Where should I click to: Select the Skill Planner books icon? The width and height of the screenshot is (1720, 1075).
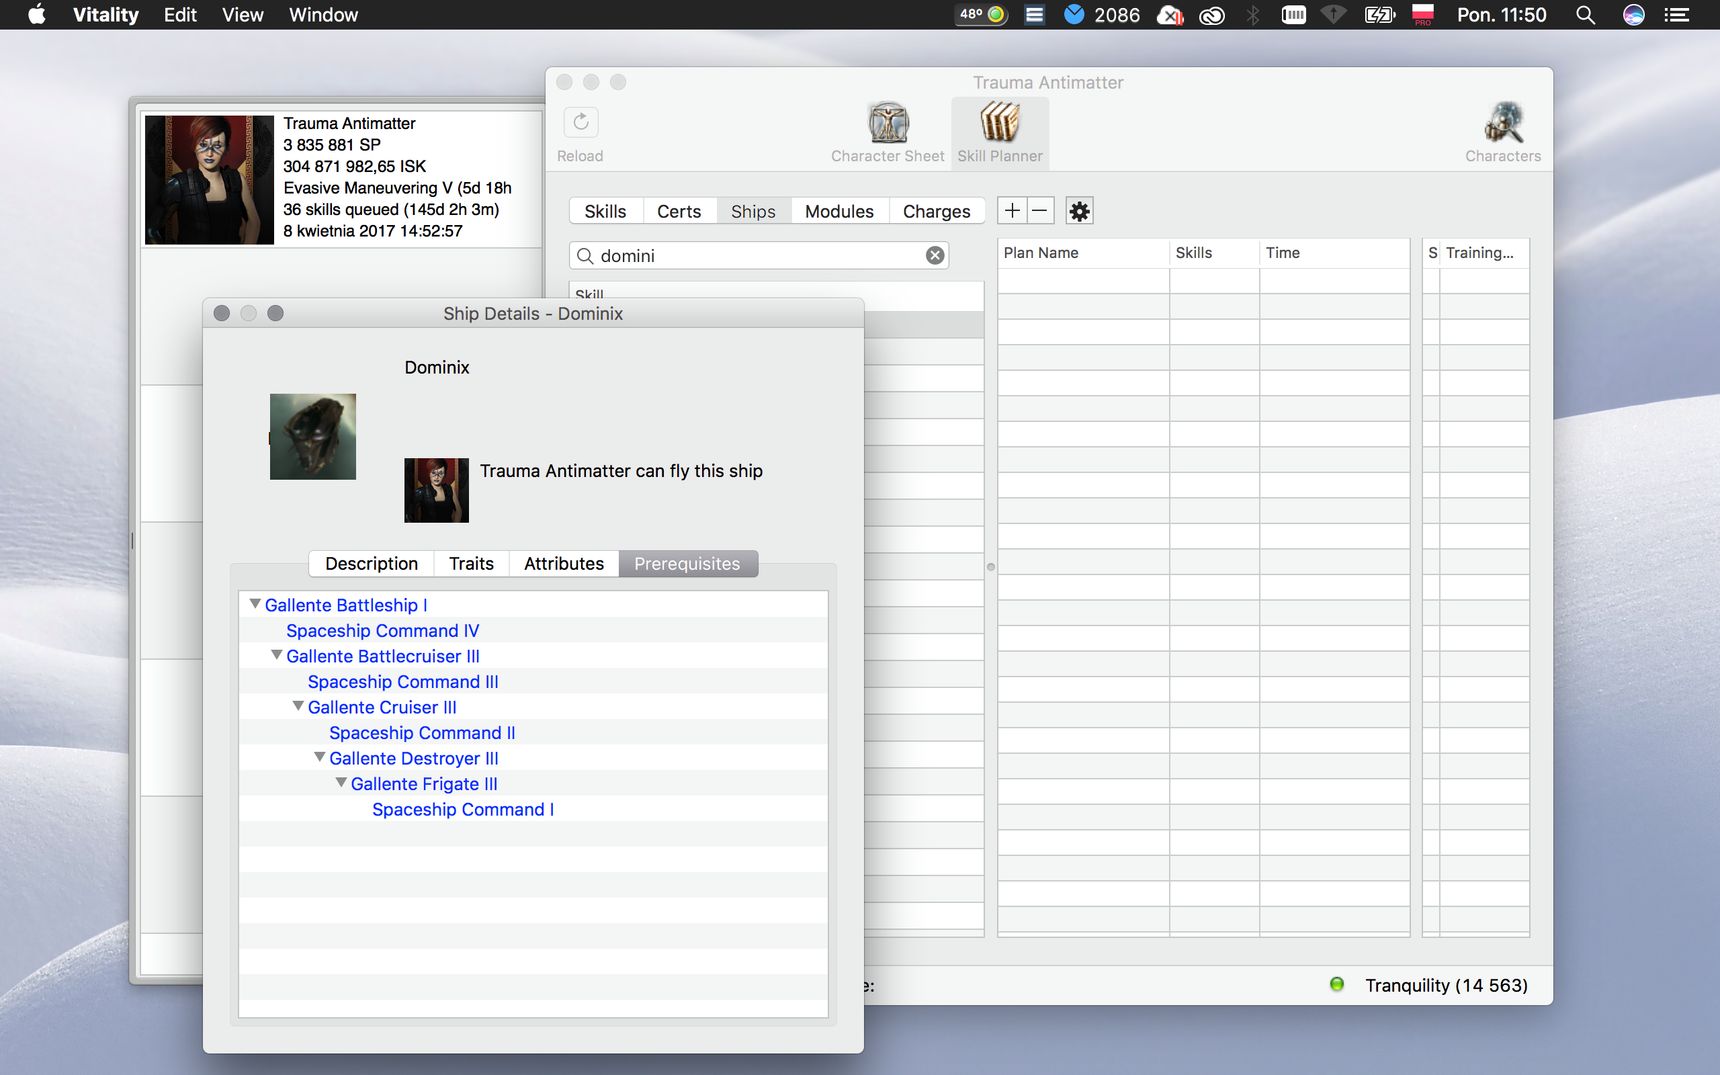coord(999,122)
